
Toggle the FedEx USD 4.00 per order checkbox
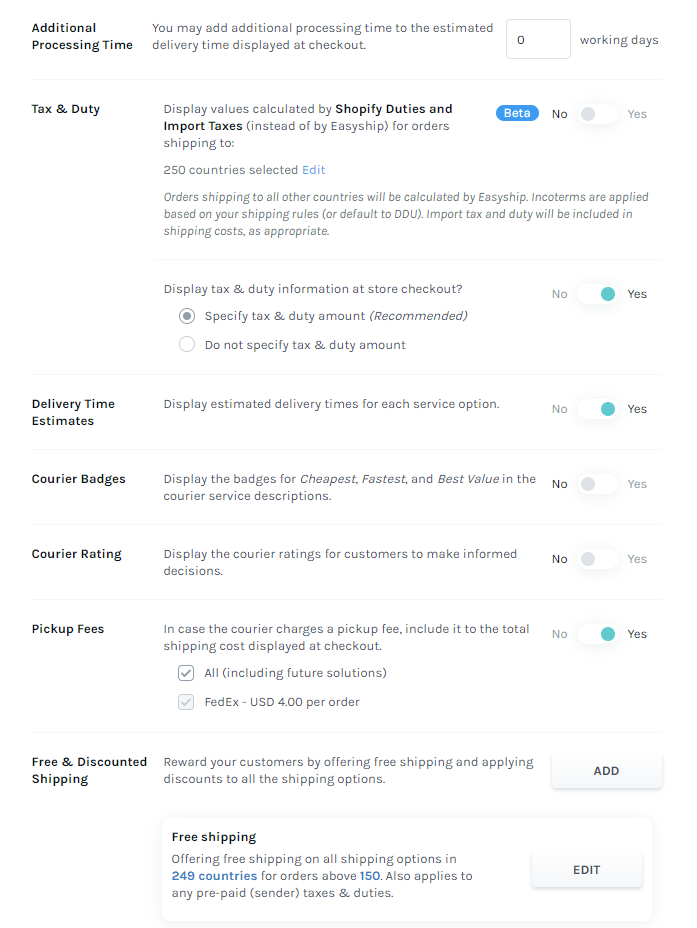pyautogui.click(x=186, y=702)
